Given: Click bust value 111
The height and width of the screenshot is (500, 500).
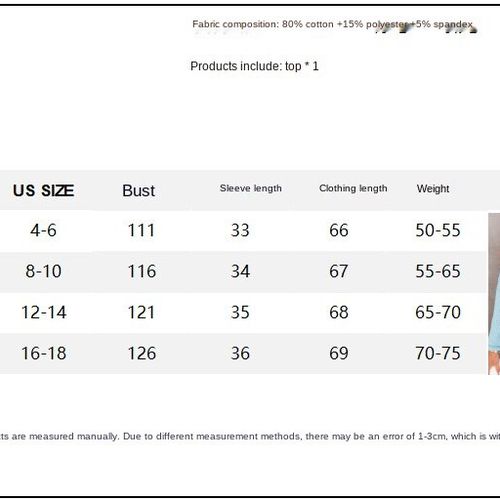Looking at the screenshot, I should point(141,230).
